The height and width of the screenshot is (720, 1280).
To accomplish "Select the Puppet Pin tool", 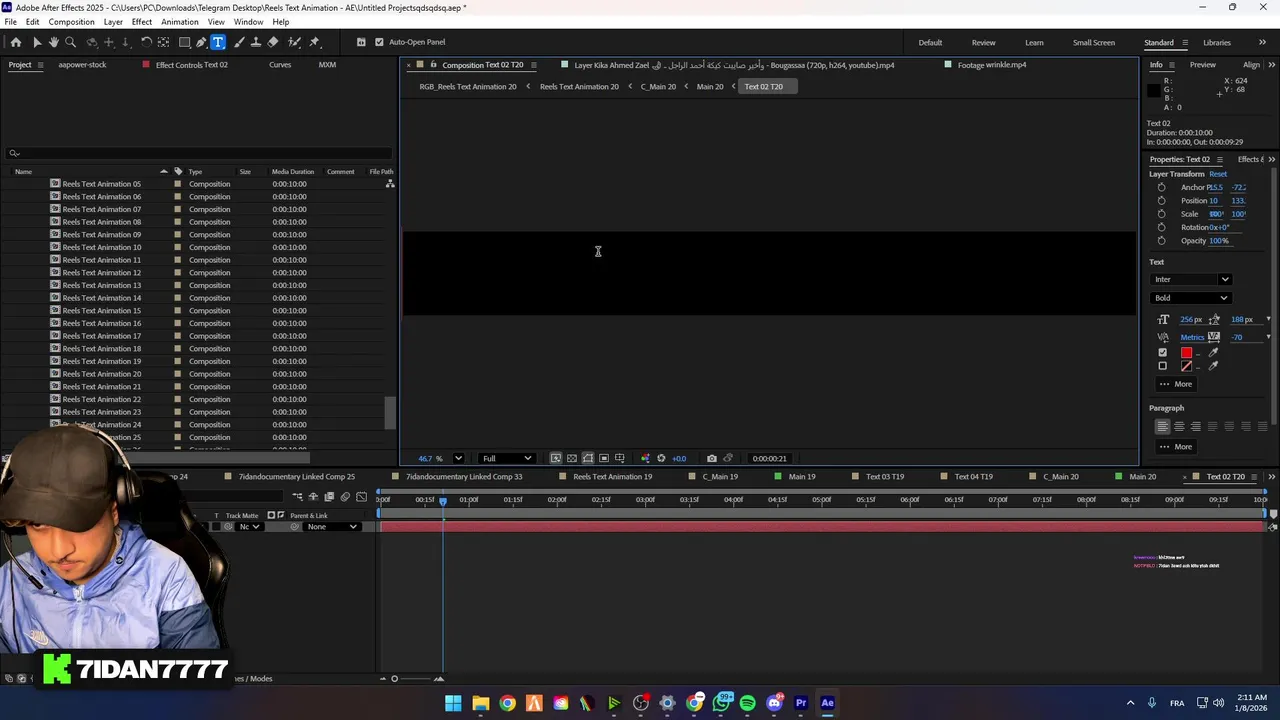I will 314,42.
